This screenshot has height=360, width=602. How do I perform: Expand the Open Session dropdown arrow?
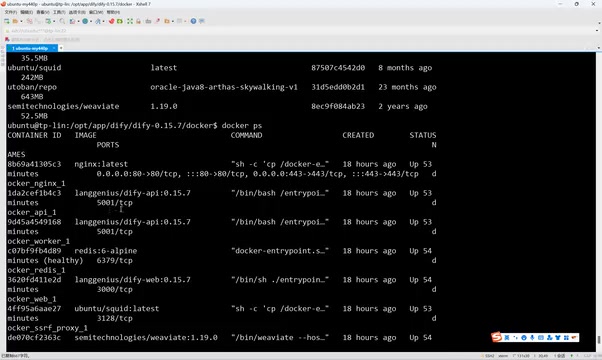click(21, 21)
